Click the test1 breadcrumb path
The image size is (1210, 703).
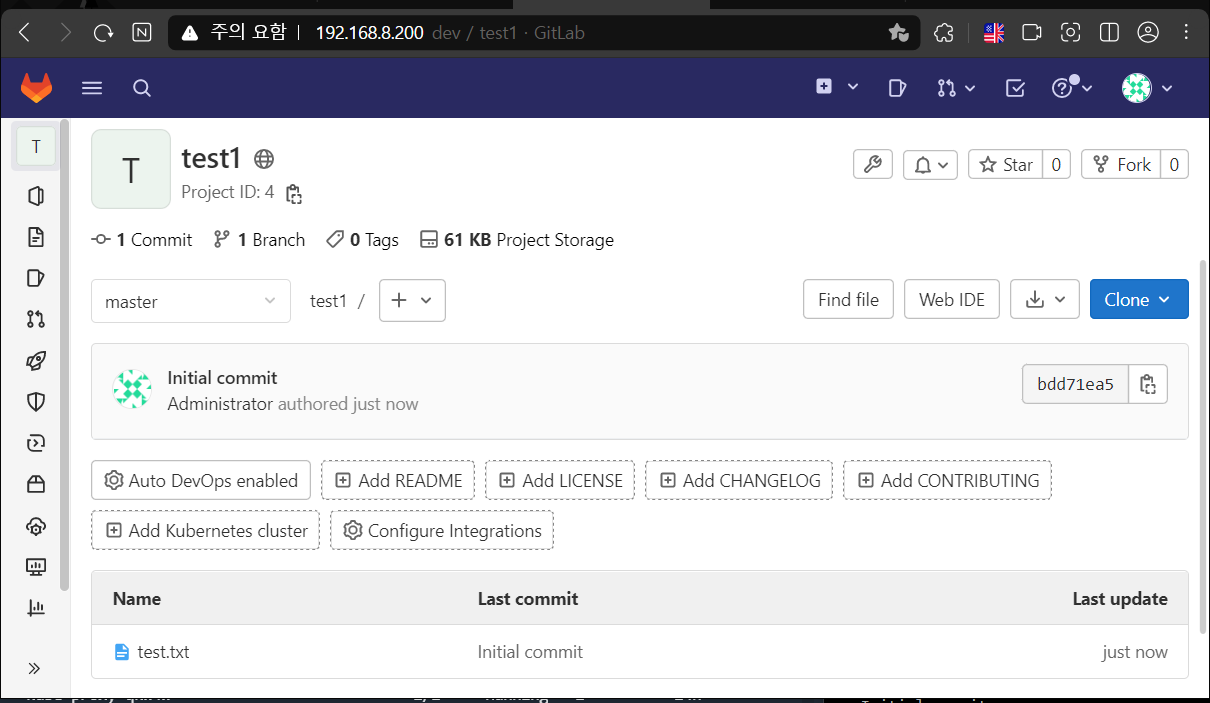(x=328, y=301)
